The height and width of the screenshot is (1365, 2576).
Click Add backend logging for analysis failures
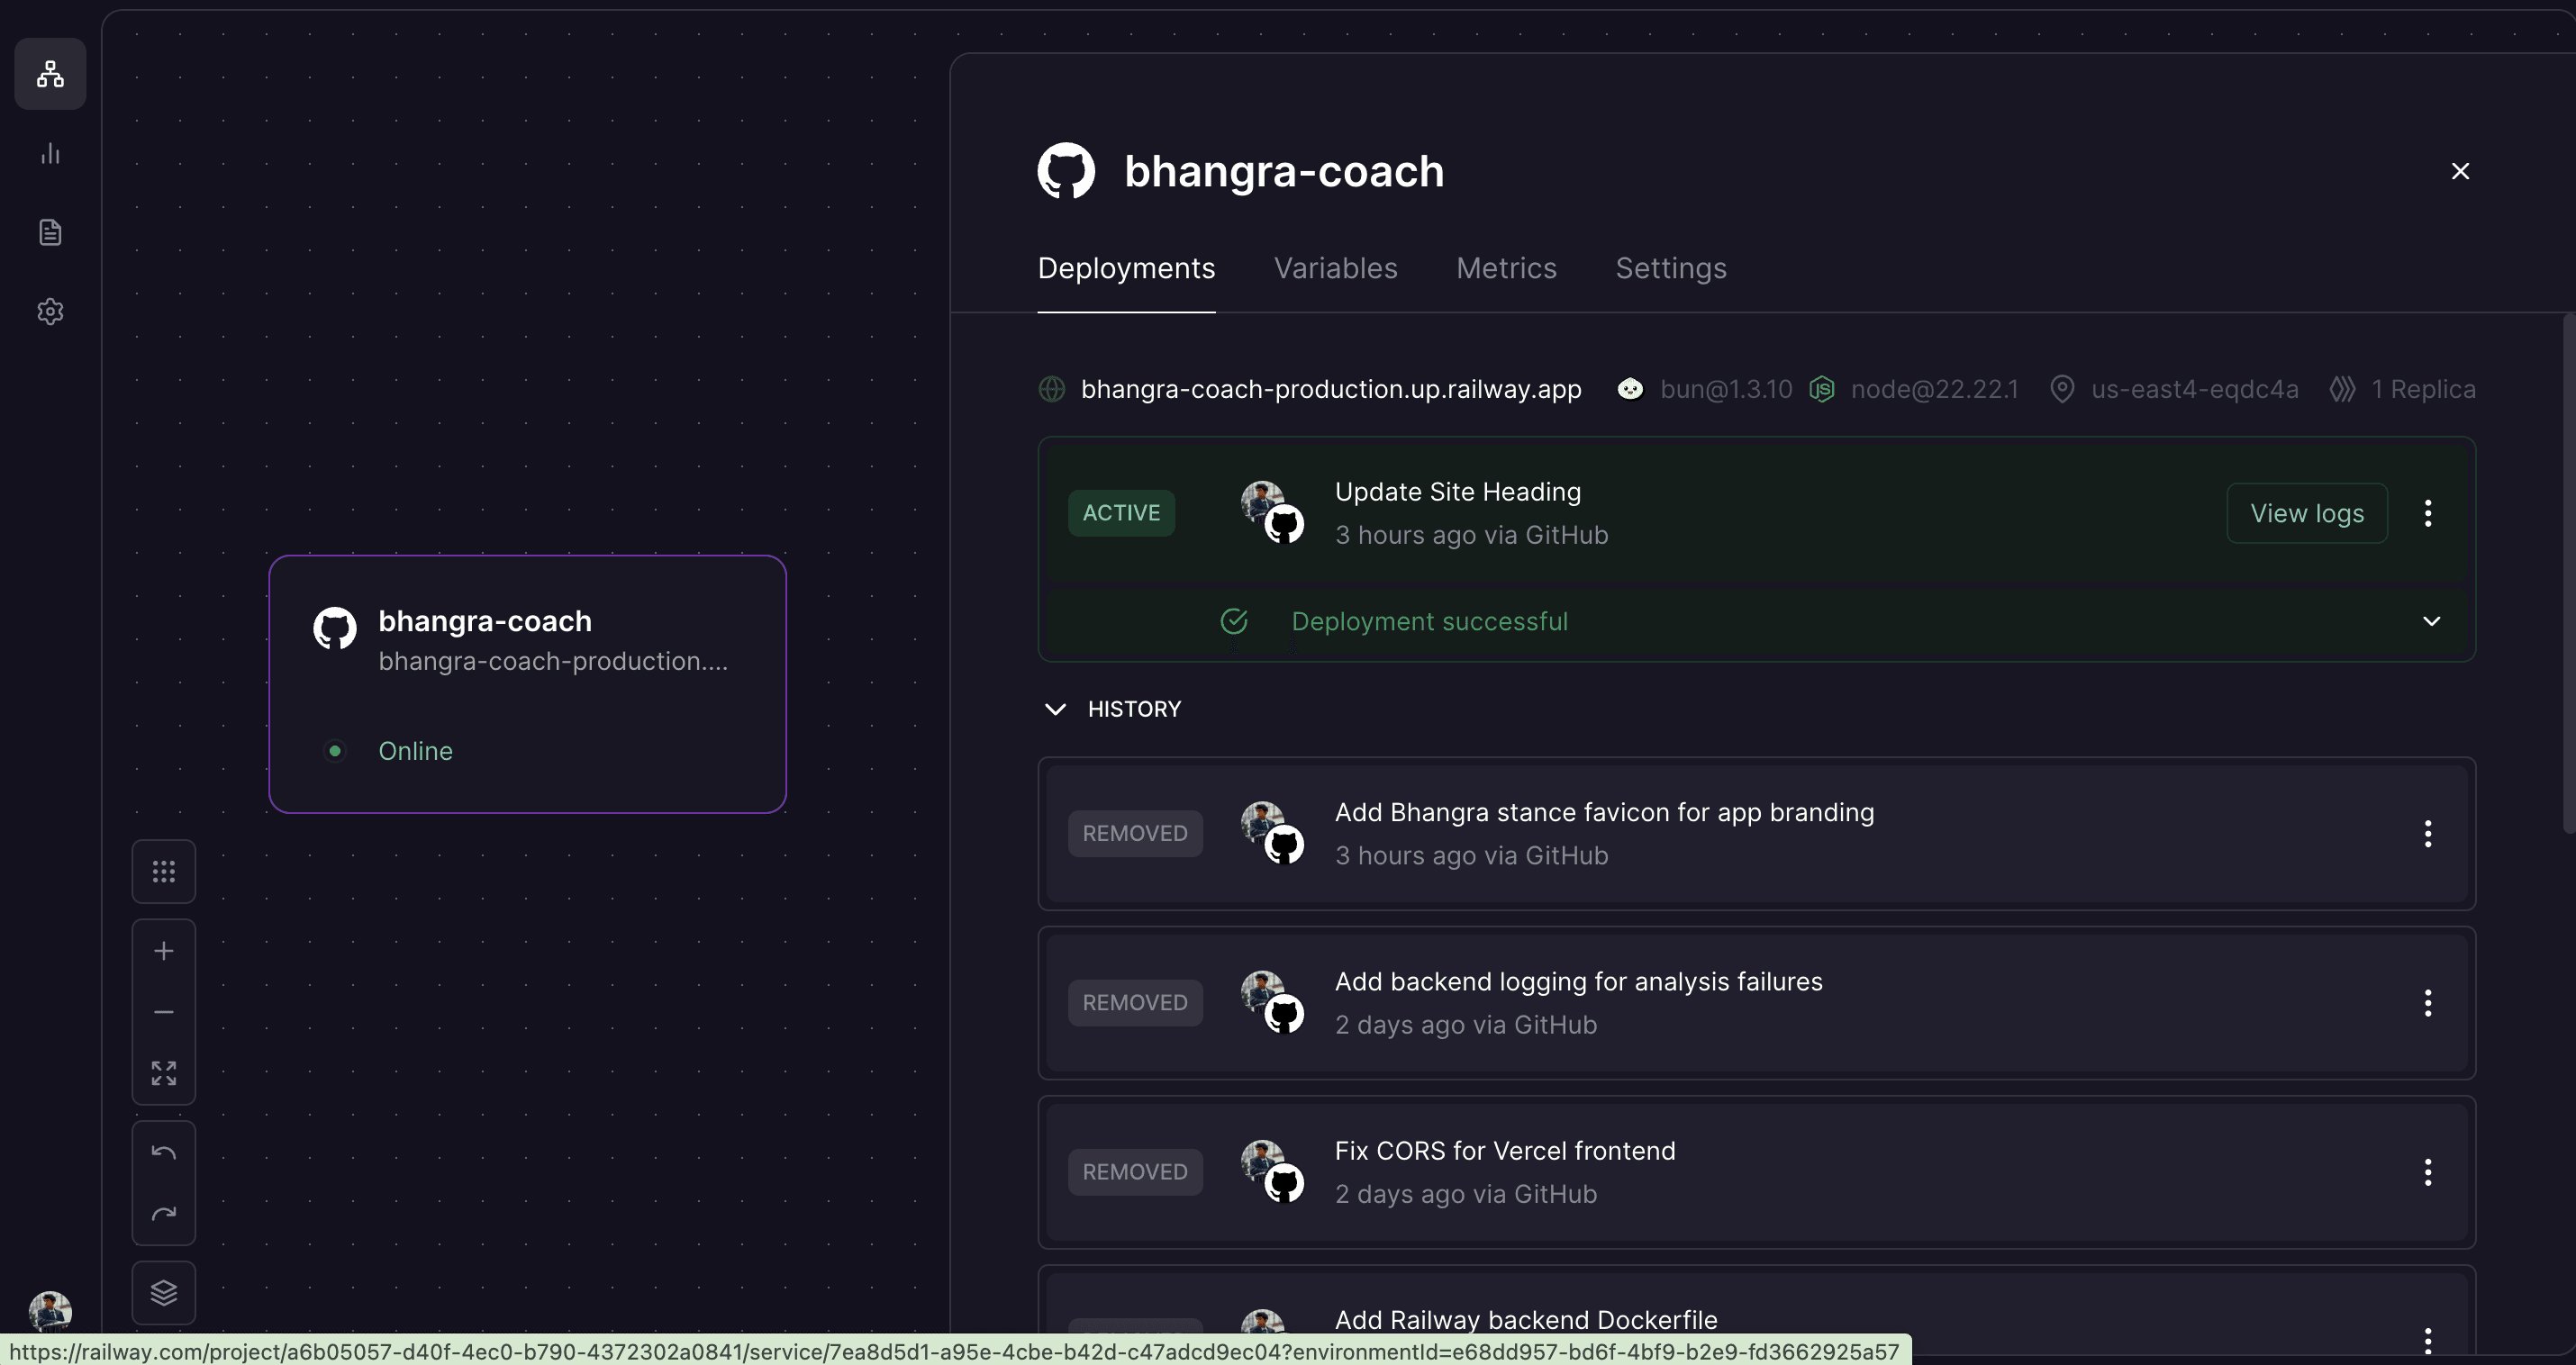[x=1578, y=982]
